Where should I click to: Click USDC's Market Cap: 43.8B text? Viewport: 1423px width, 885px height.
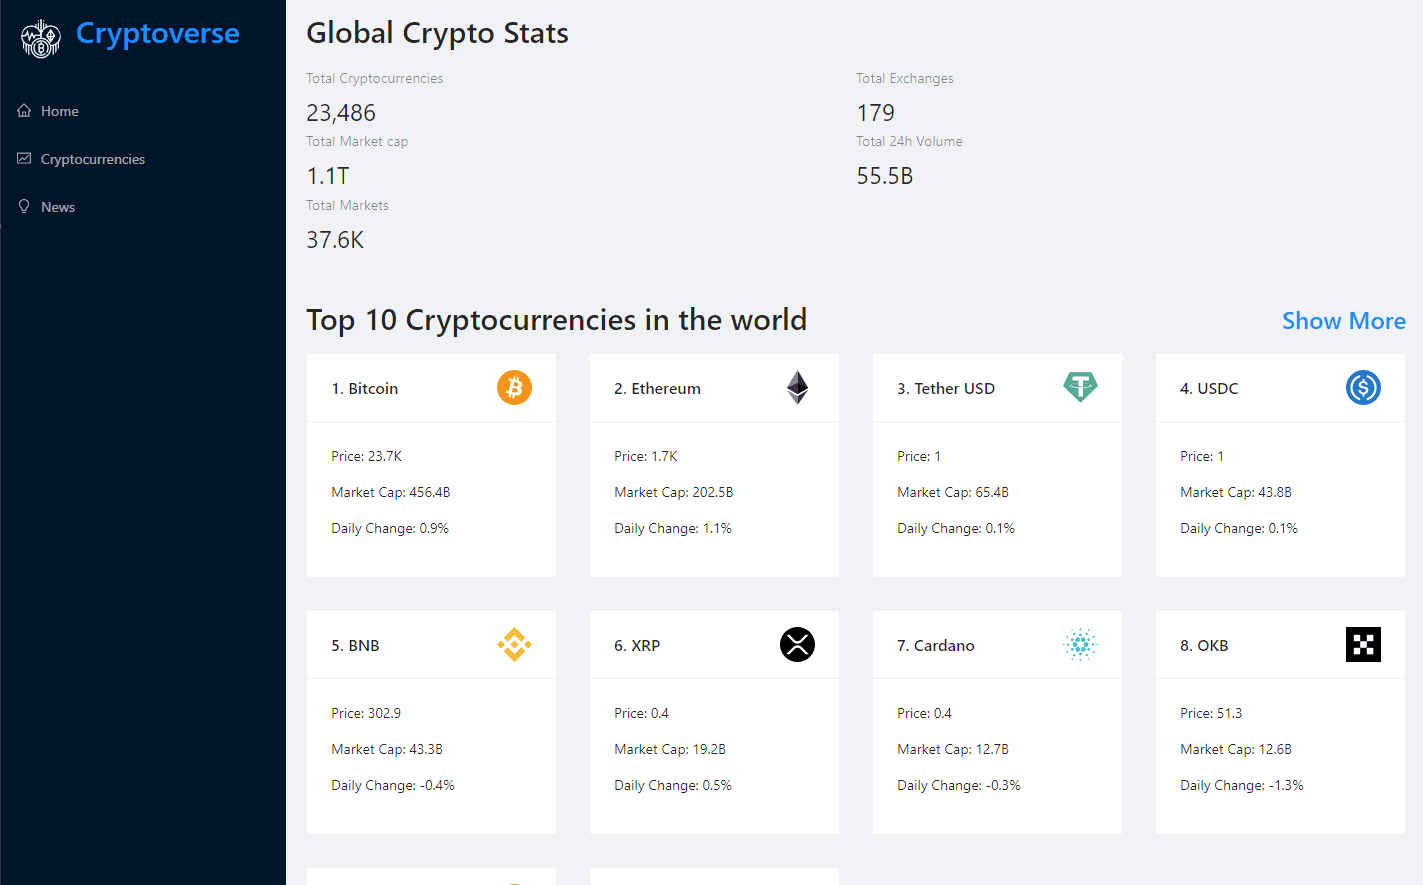pyautogui.click(x=1236, y=492)
